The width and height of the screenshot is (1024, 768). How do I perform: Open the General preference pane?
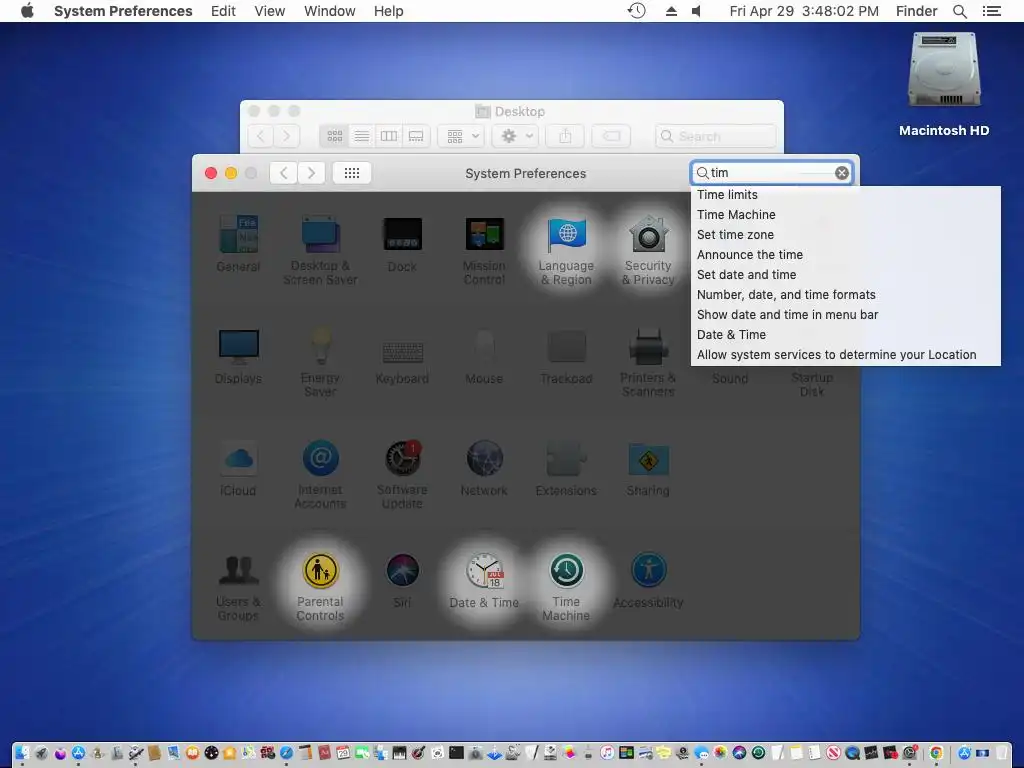(x=238, y=243)
